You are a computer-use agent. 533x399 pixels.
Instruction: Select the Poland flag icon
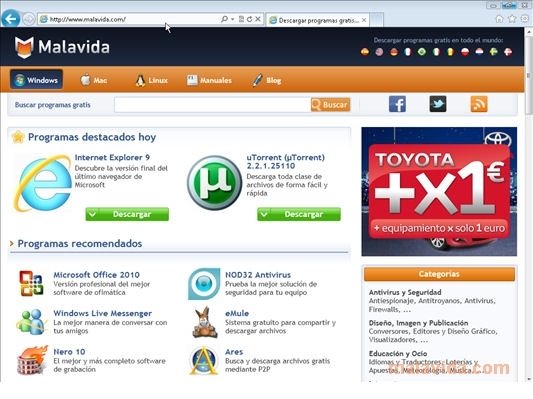(x=465, y=52)
